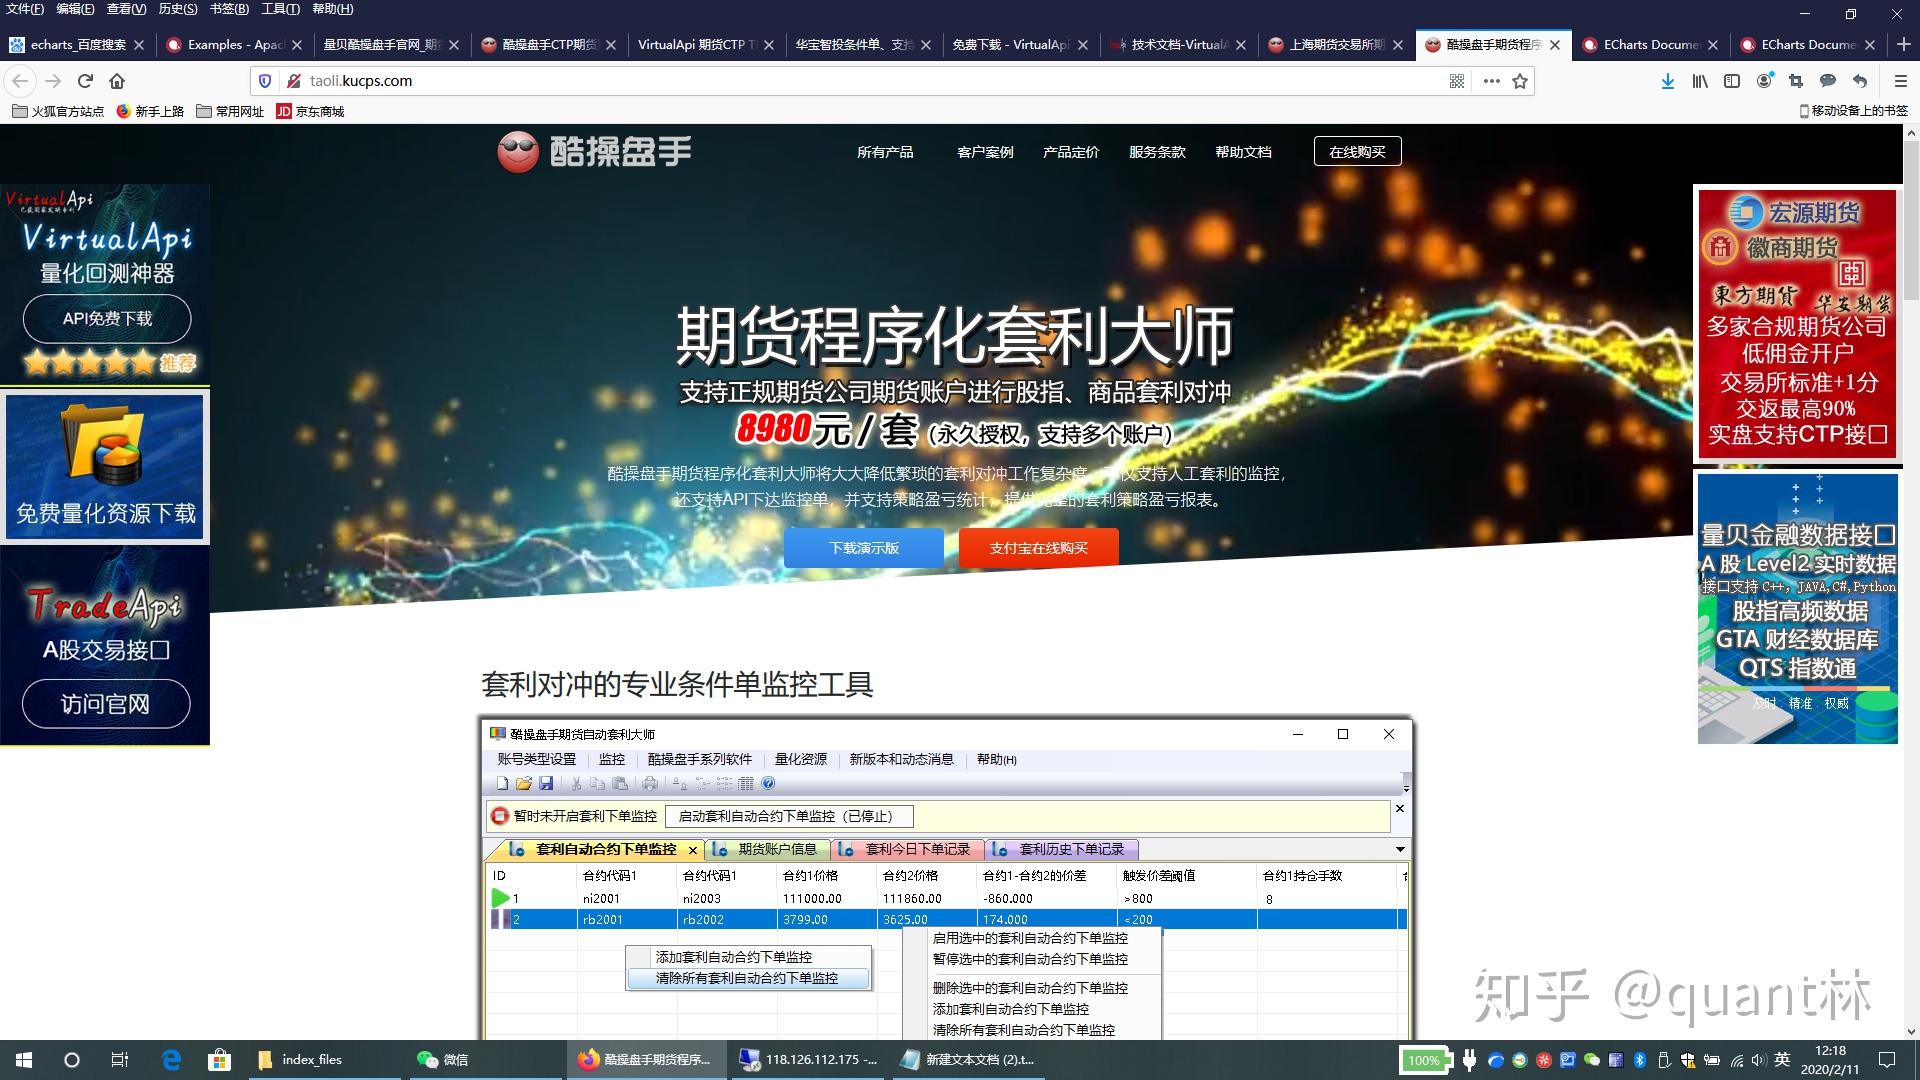Open the index_files taskbar window
This screenshot has width=1920, height=1080.
pos(323,1060)
